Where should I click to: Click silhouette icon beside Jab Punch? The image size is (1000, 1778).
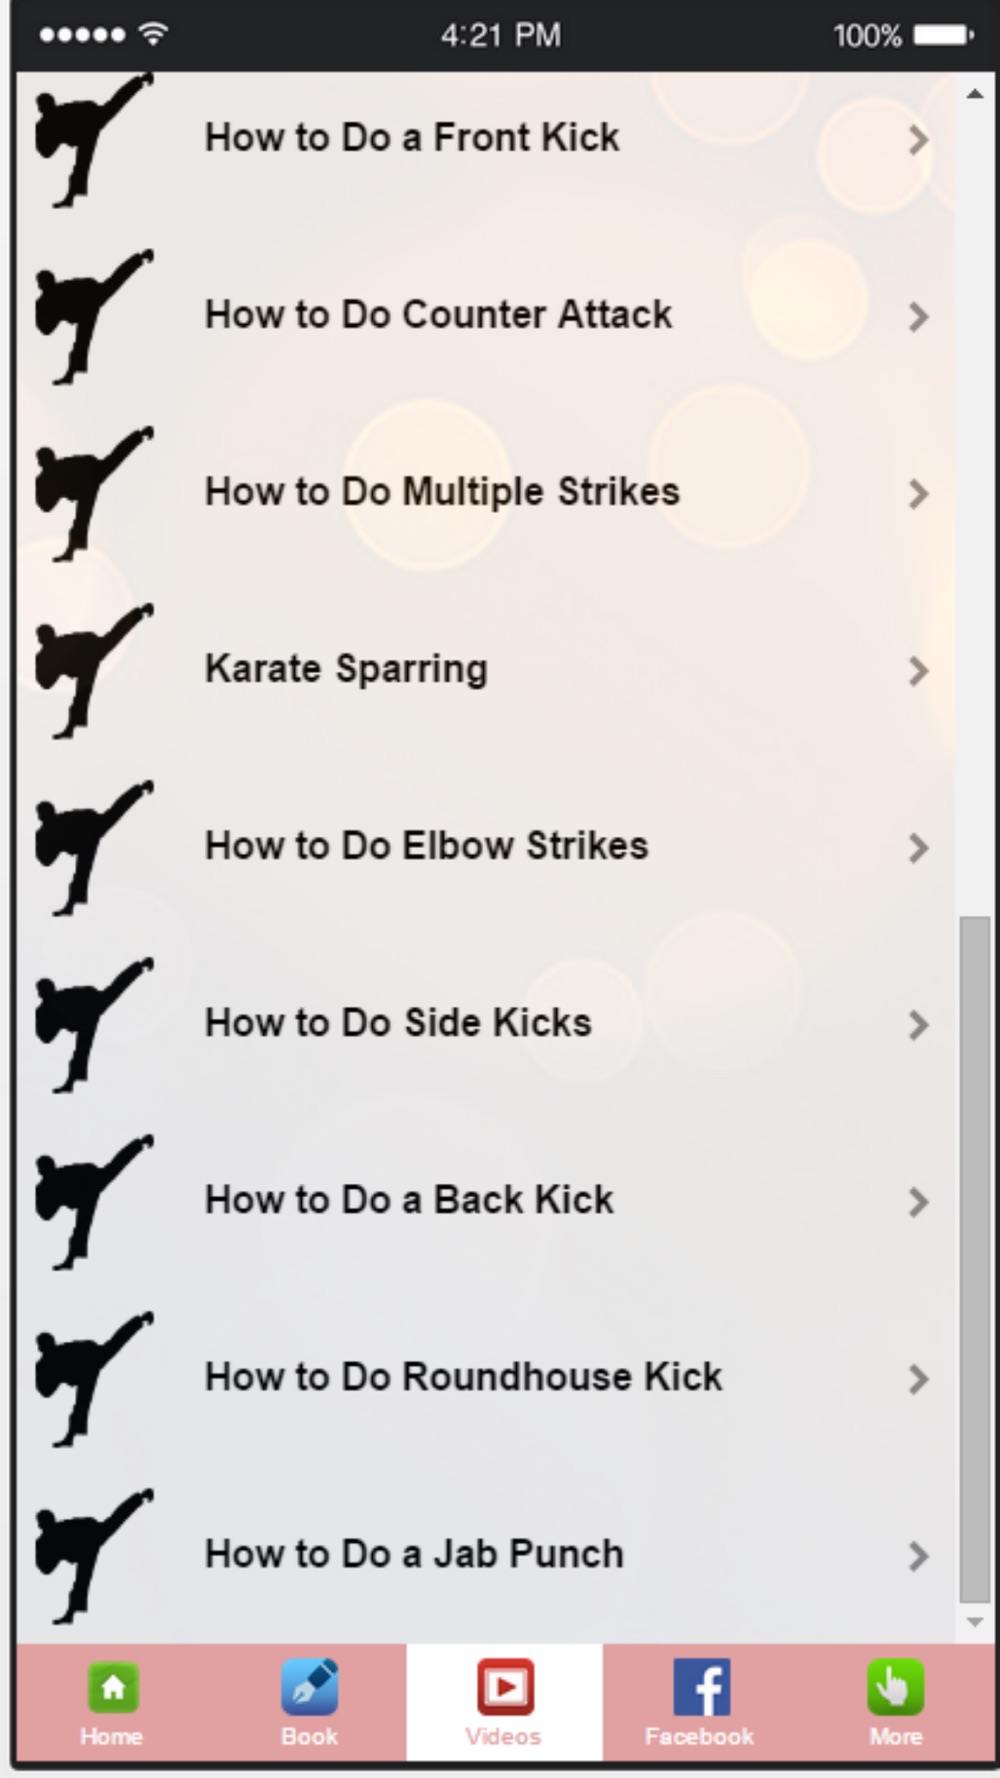click(x=94, y=1555)
